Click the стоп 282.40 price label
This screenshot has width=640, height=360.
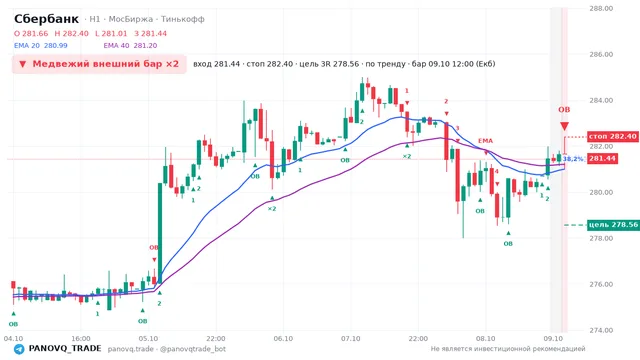pos(613,136)
